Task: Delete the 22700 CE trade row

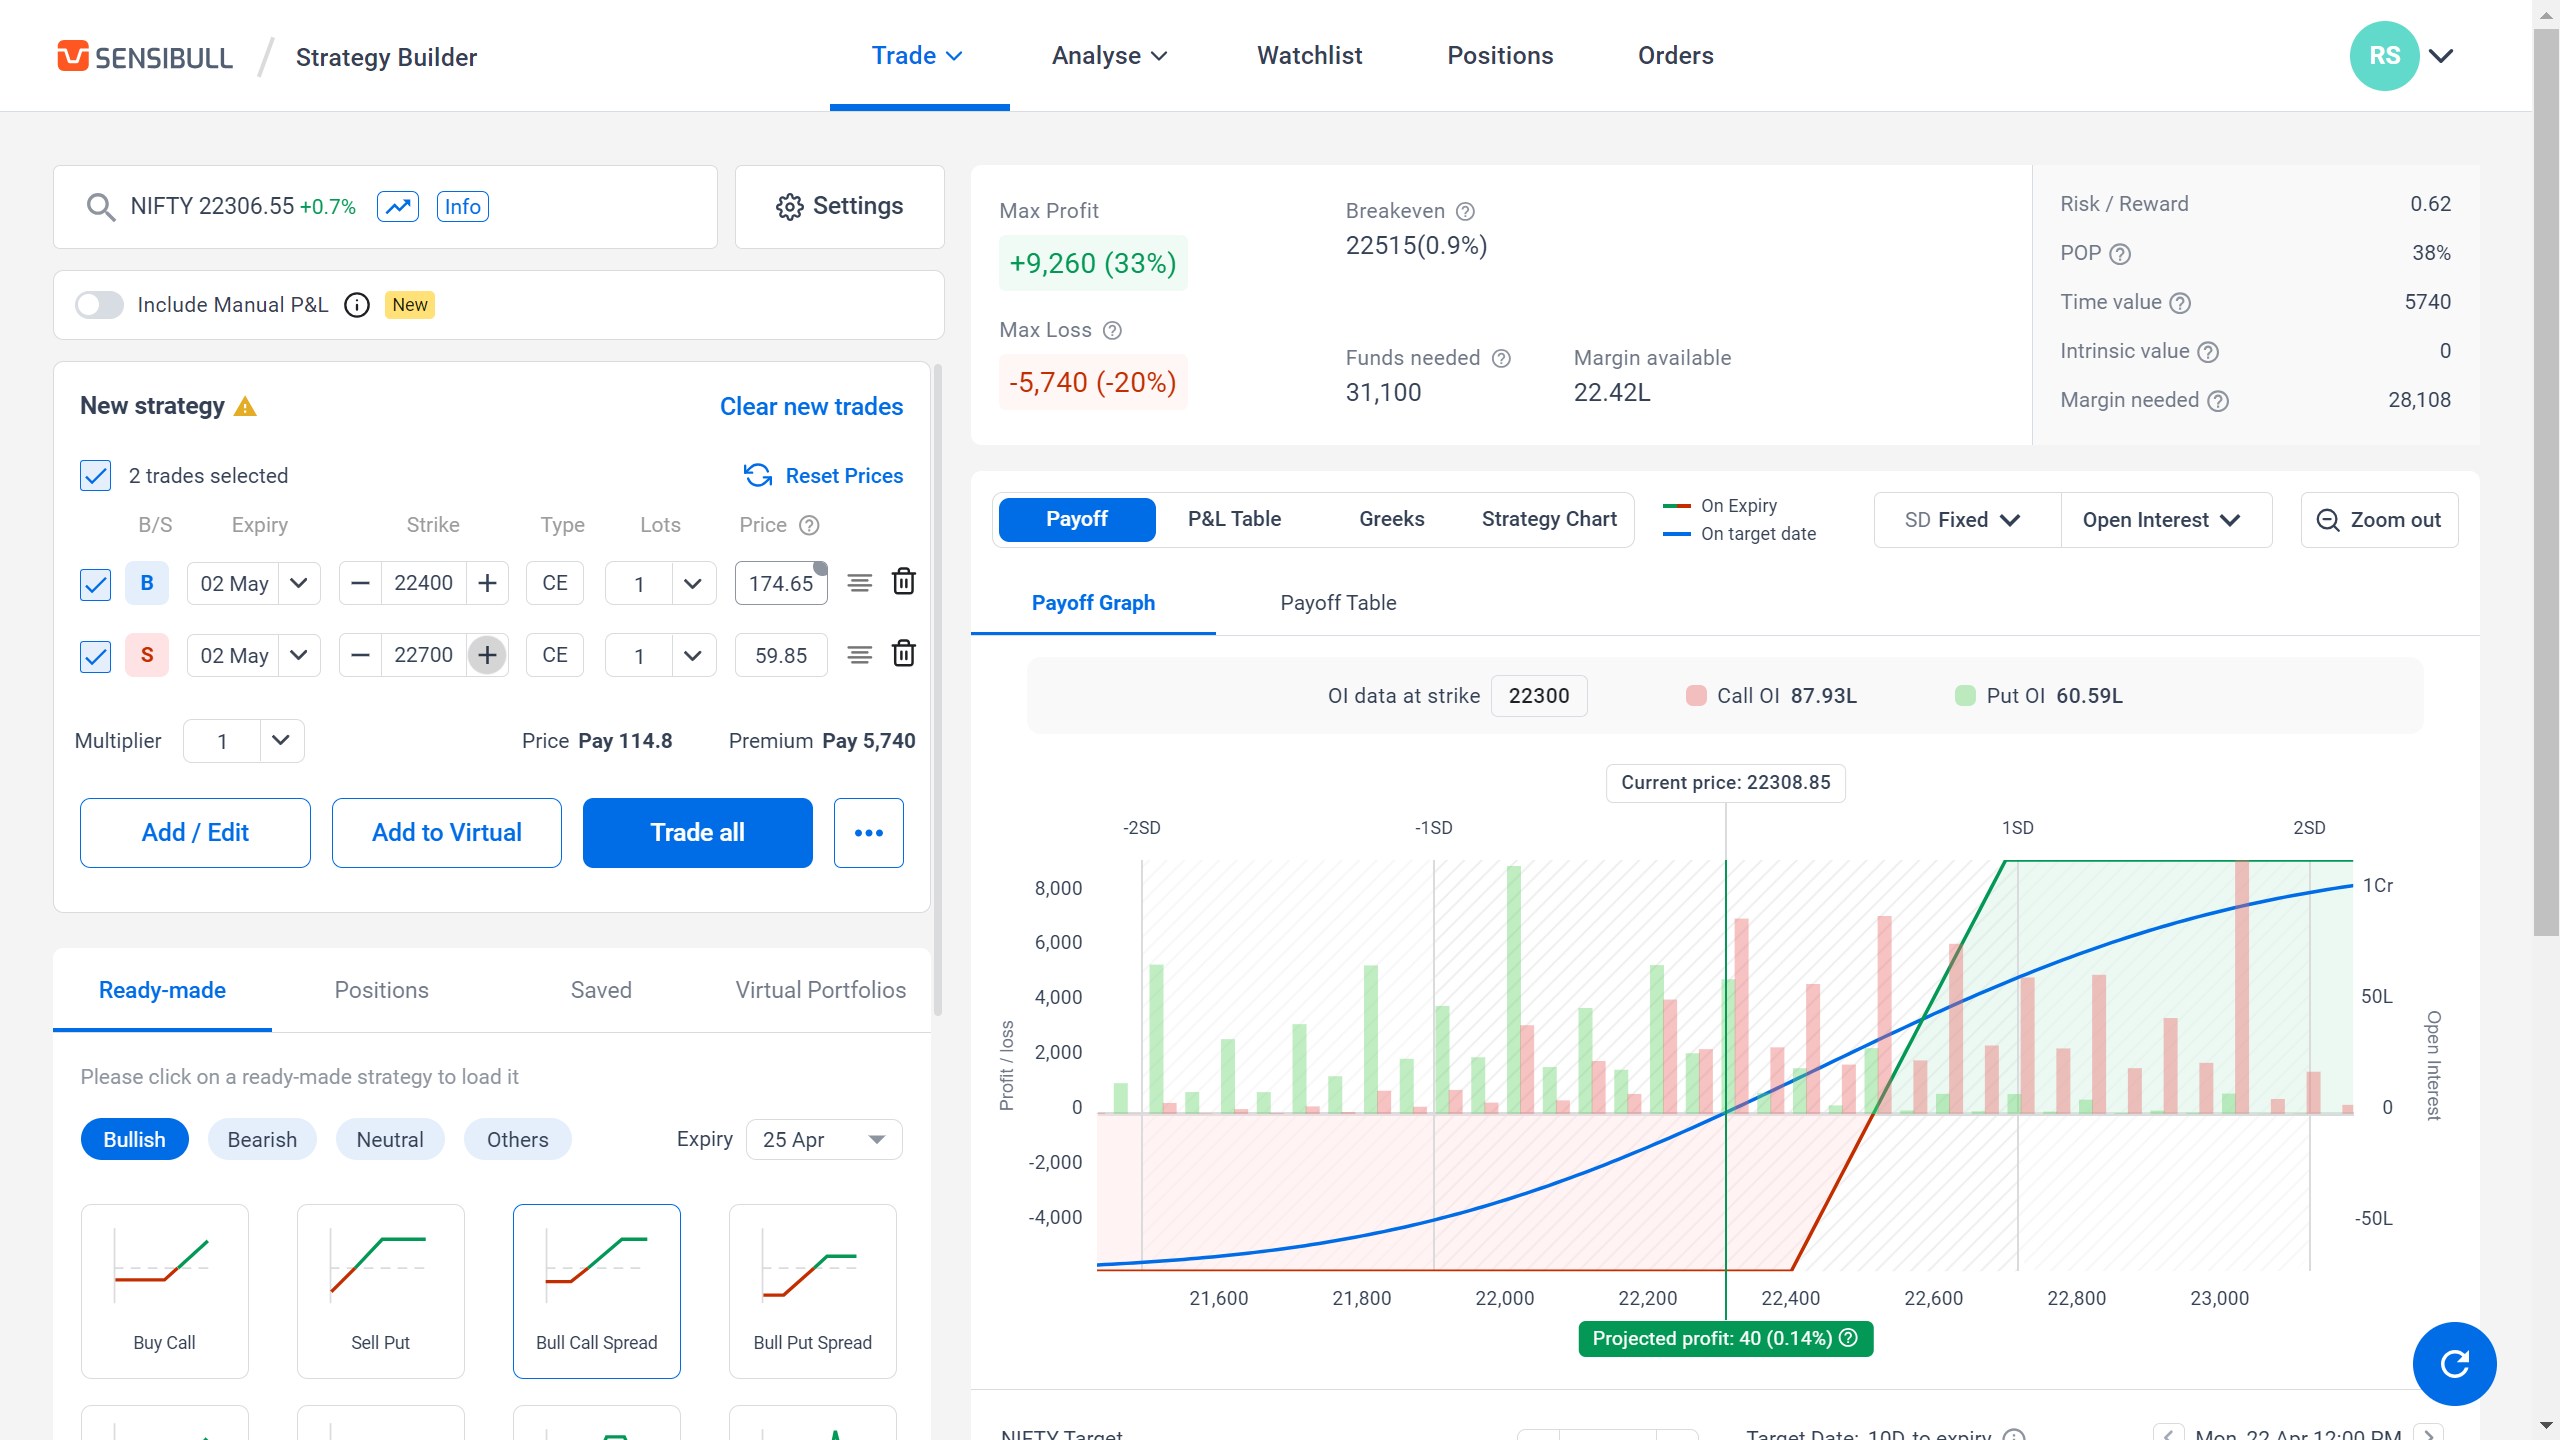Action: 904,654
